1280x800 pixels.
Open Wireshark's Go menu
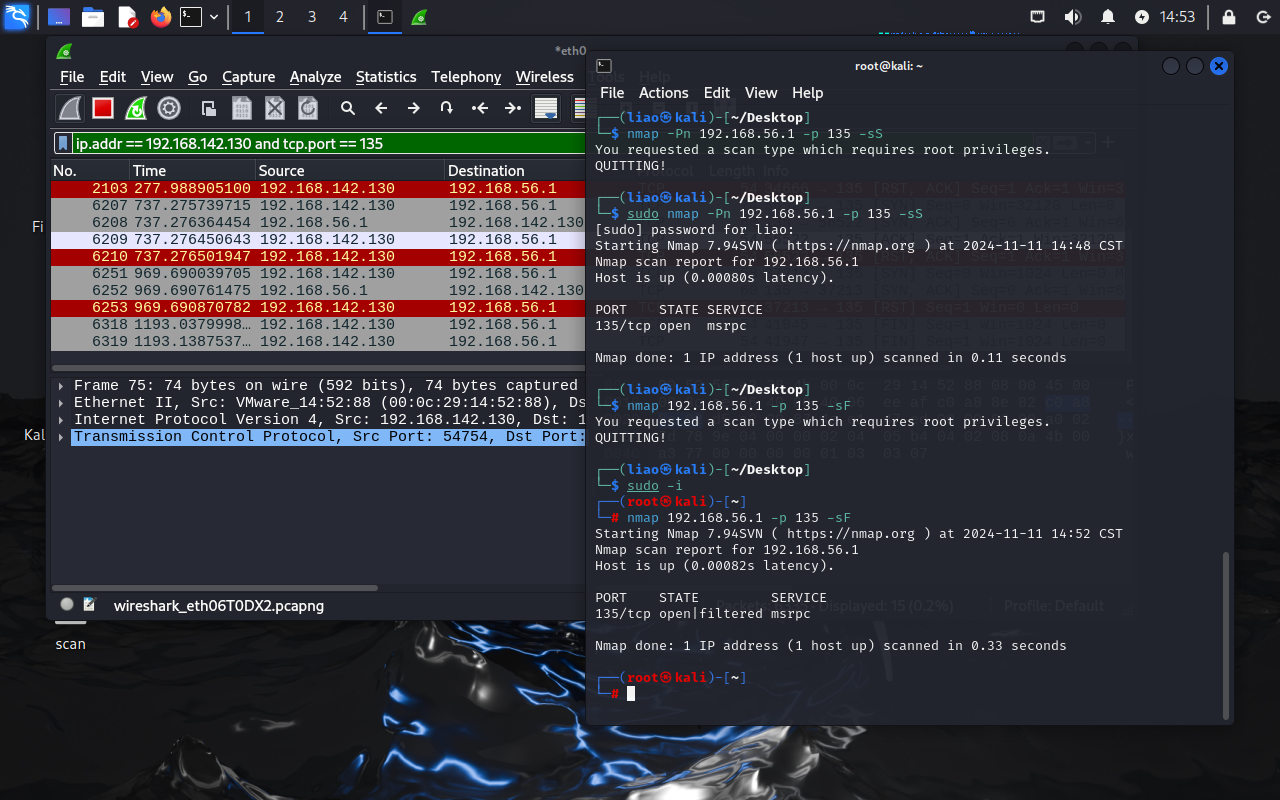point(198,77)
